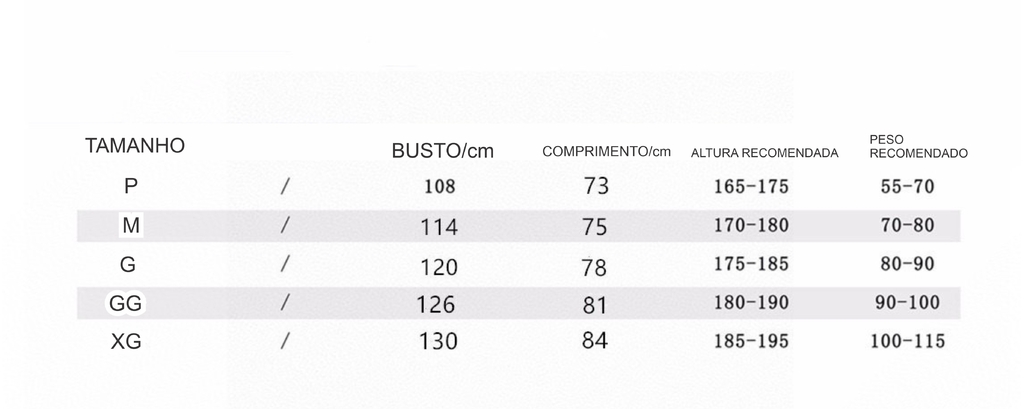Select bust value 126 in GG row

click(436, 304)
